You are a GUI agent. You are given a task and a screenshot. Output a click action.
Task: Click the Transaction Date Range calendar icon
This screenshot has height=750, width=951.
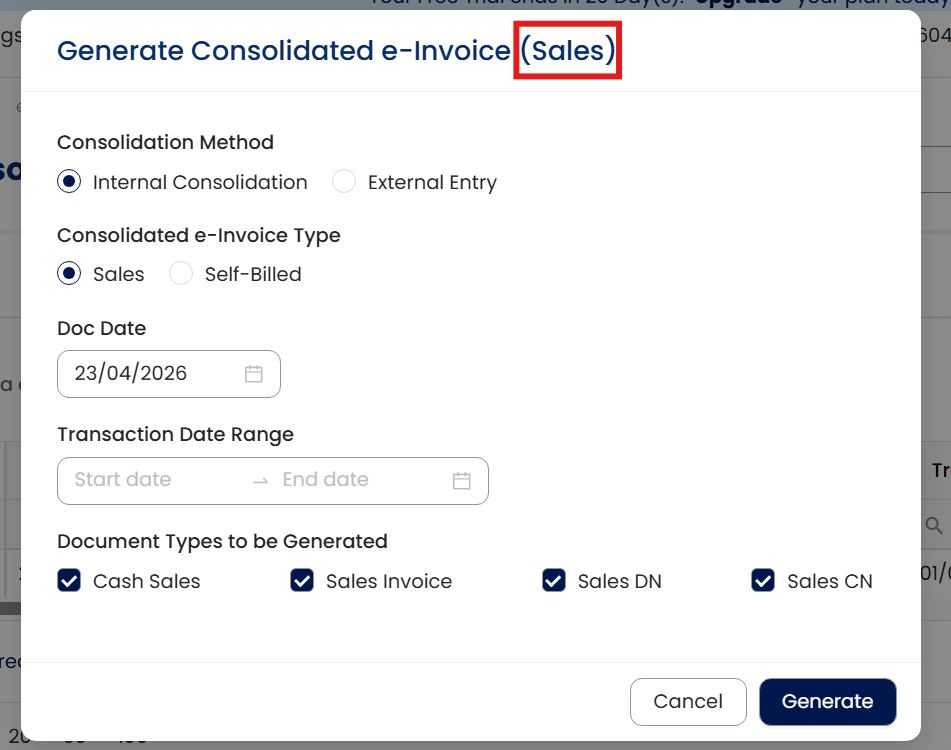[x=461, y=481]
